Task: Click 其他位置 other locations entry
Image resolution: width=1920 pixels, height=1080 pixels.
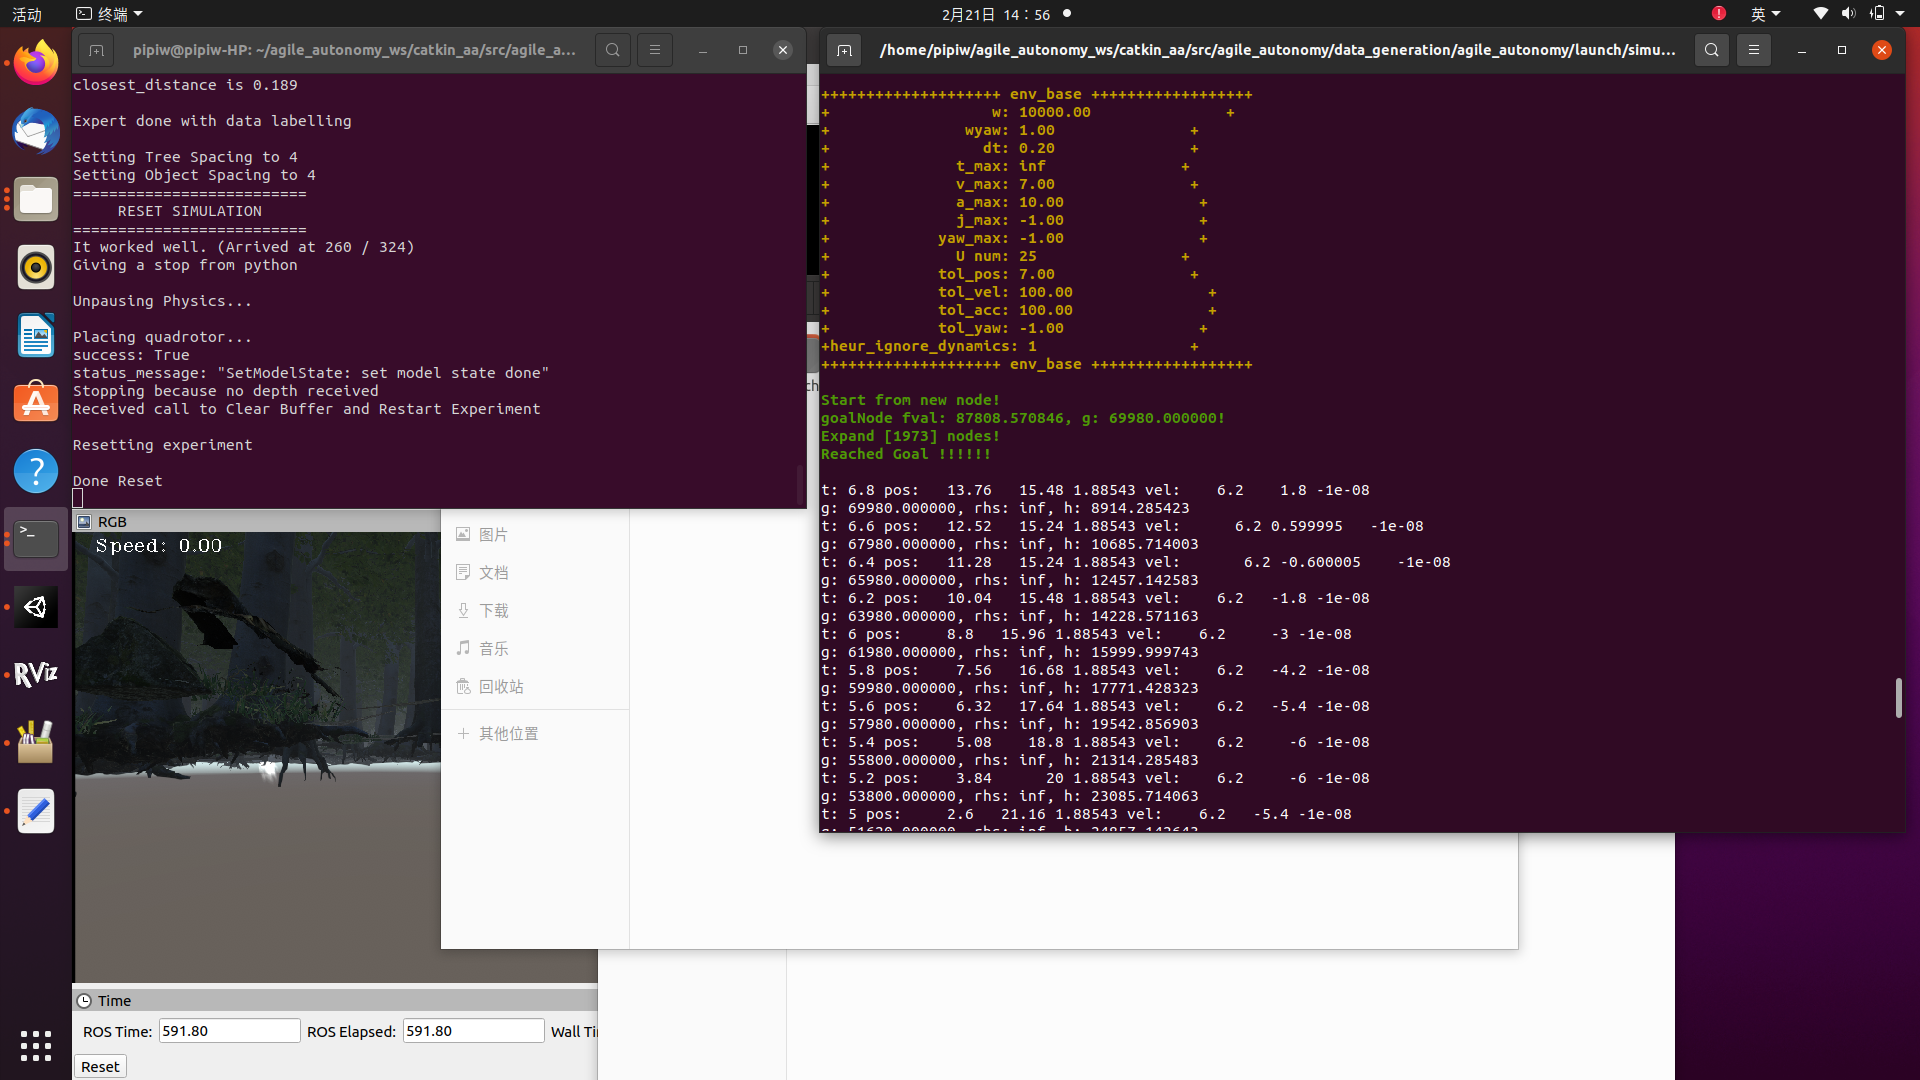Action: [508, 734]
